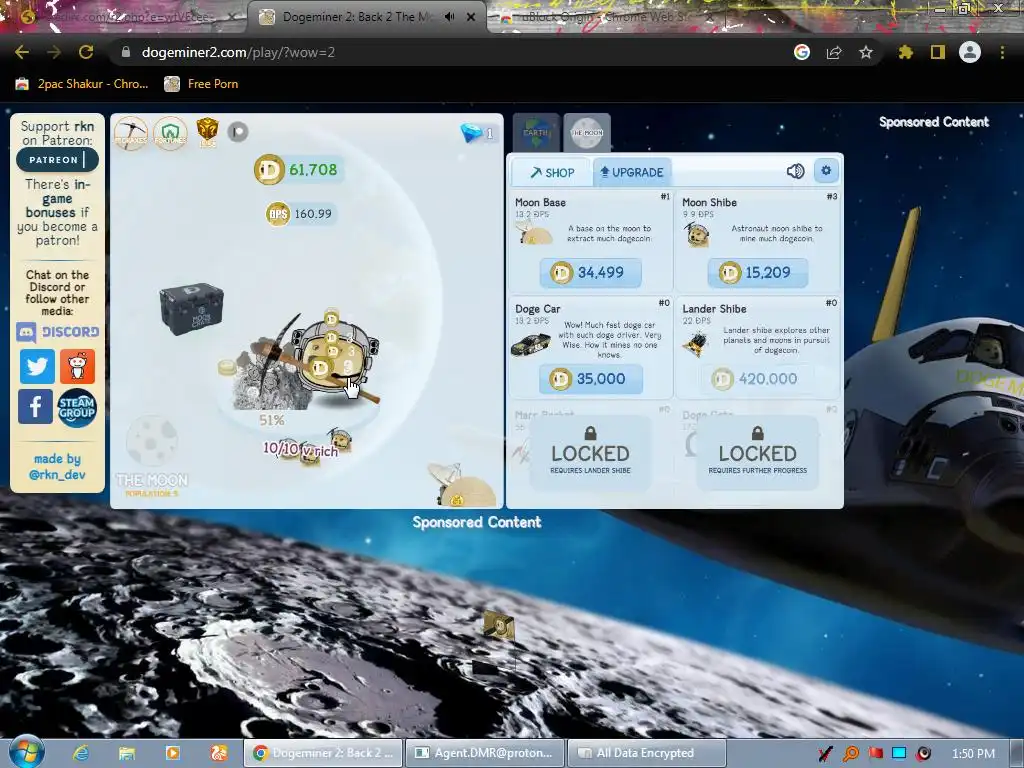1024x768 pixels.
Task: Open Windows Start menu
Action: [25, 752]
